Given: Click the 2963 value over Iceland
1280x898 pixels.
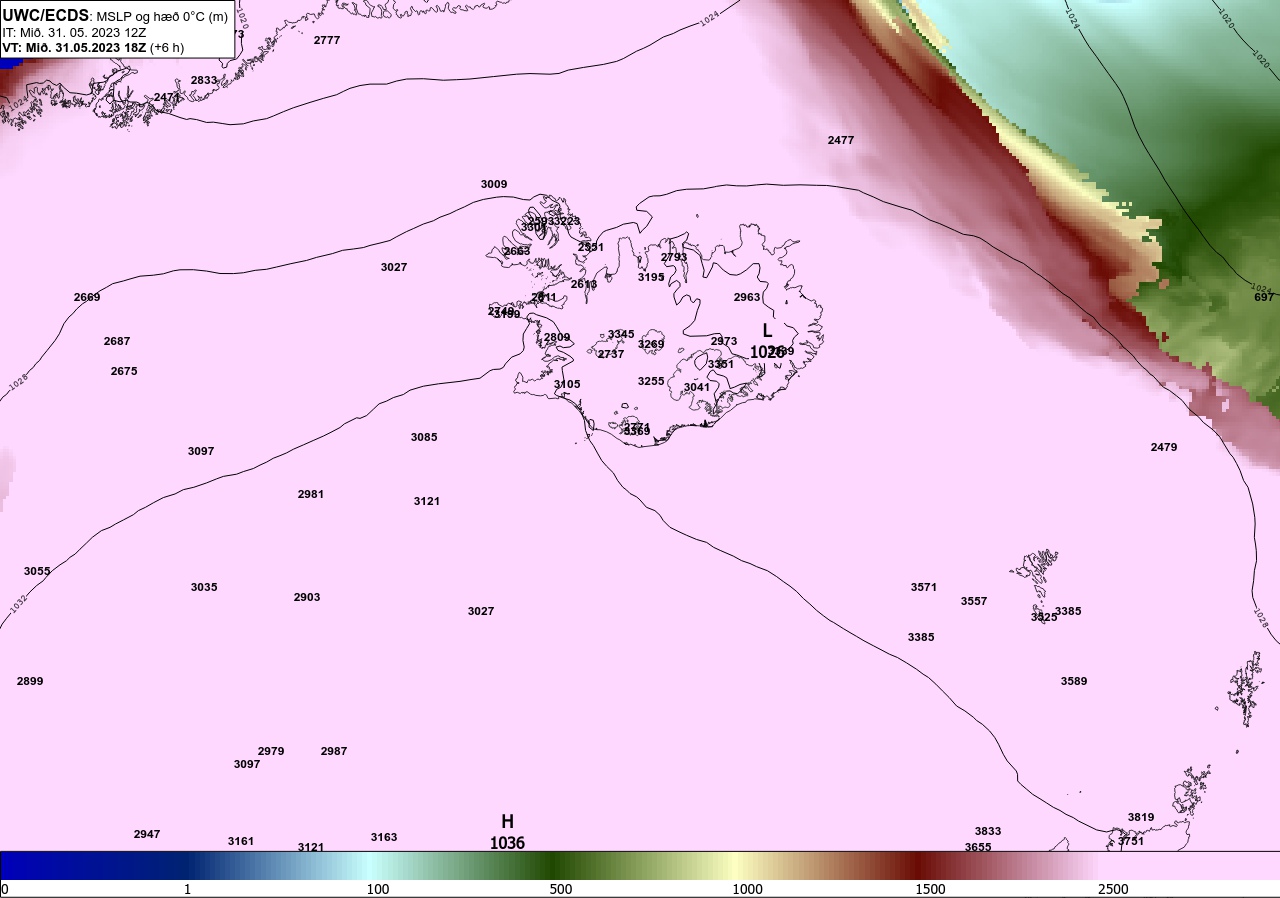Looking at the screenshot, I should point(747,297).
